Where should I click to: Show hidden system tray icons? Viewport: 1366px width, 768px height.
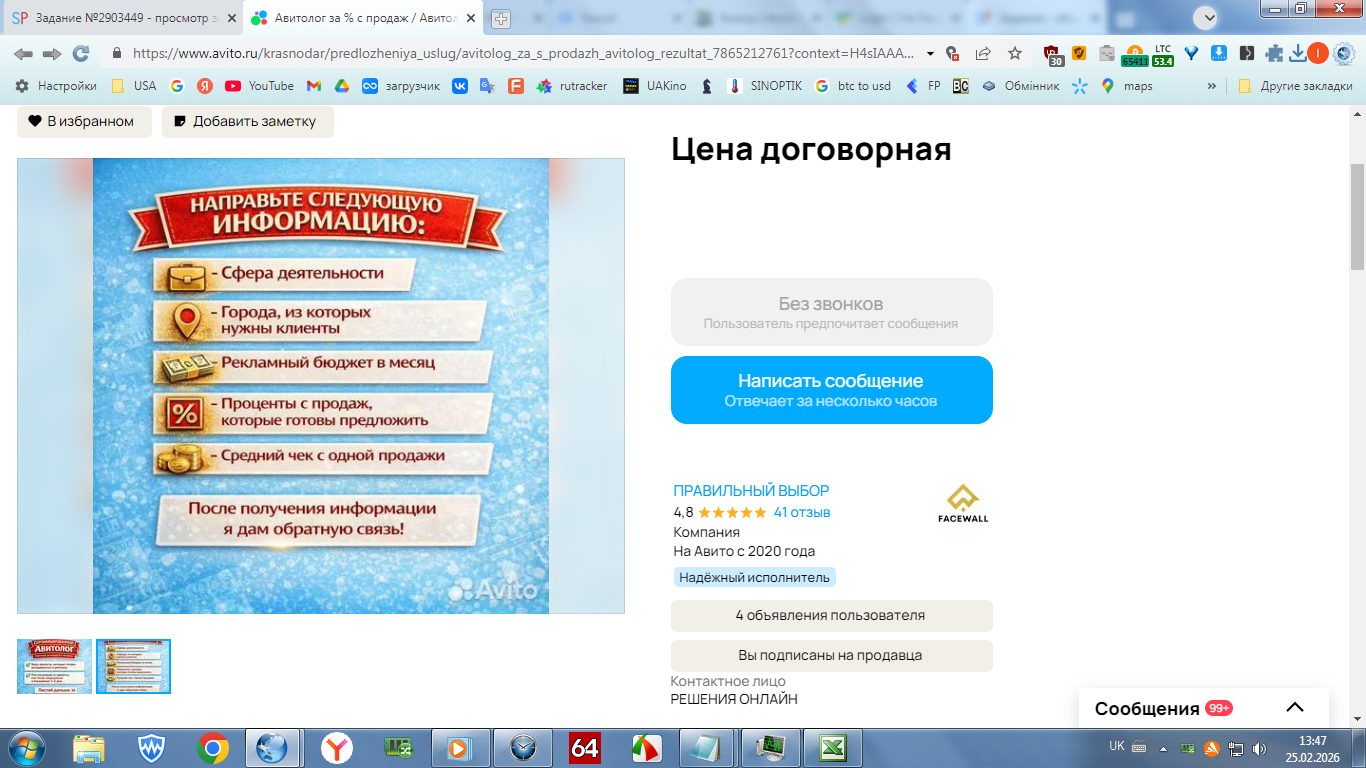[x=1163, y=748]
